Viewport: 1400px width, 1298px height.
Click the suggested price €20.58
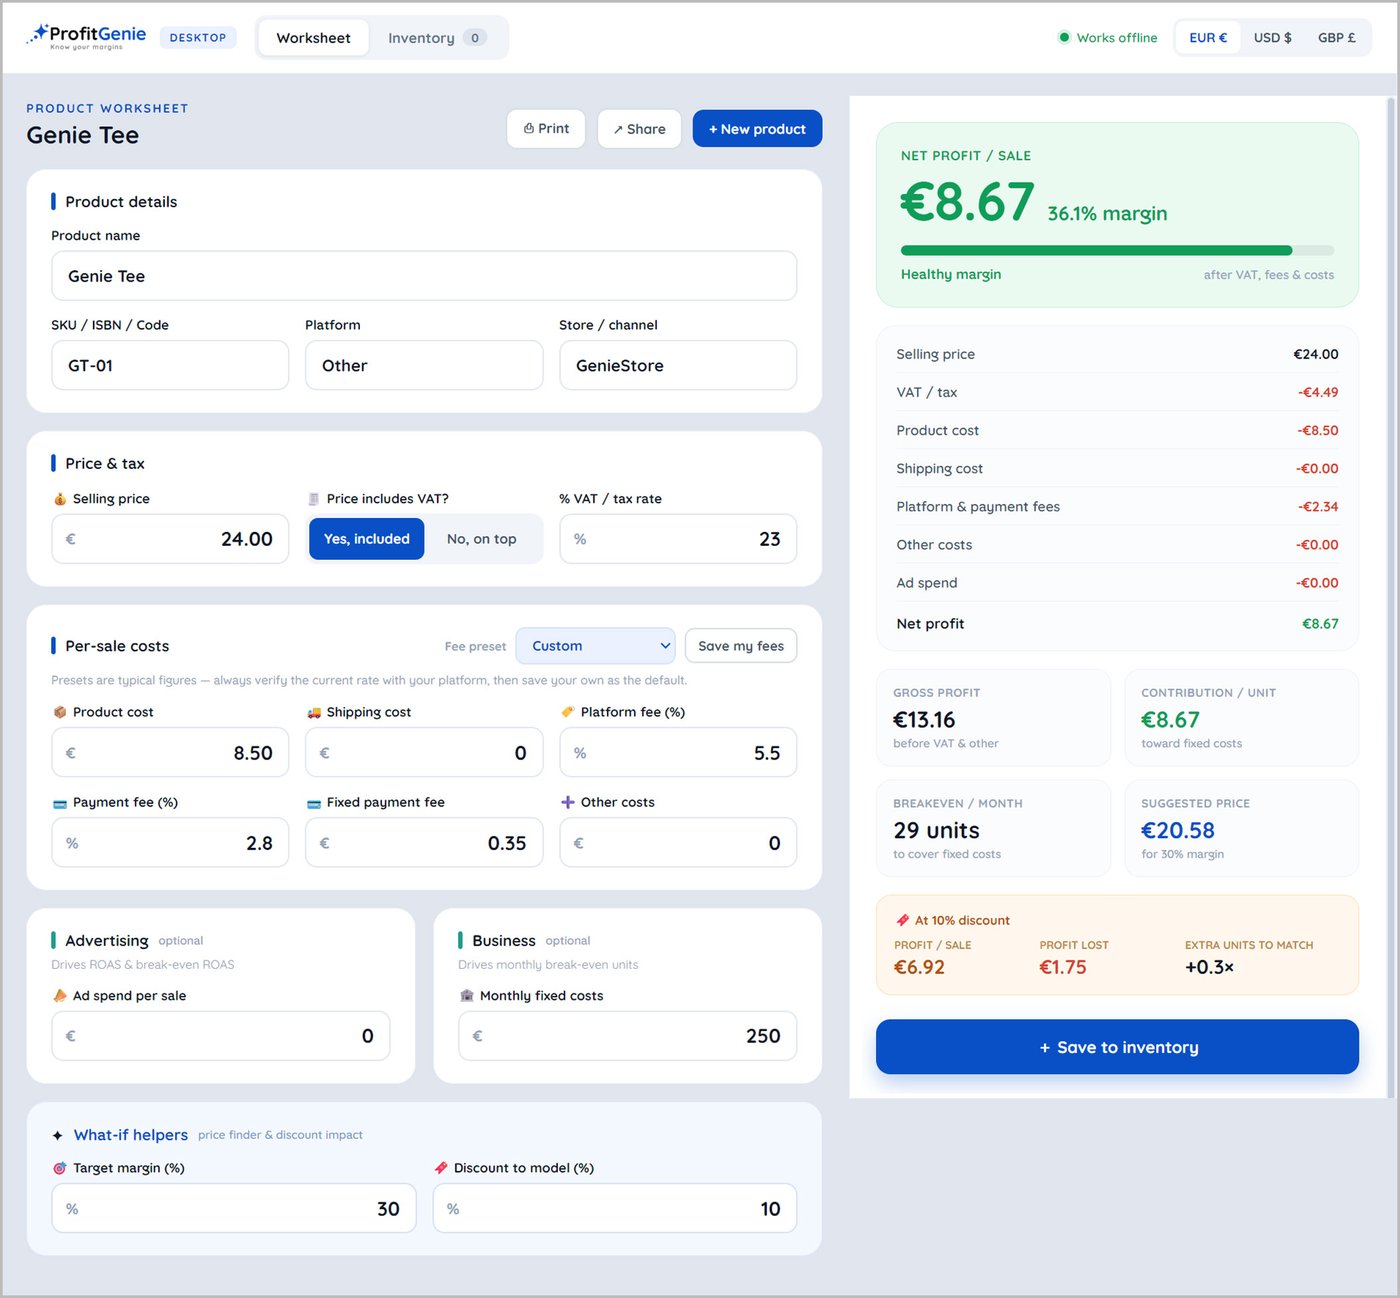click(x=1178, y=831)
